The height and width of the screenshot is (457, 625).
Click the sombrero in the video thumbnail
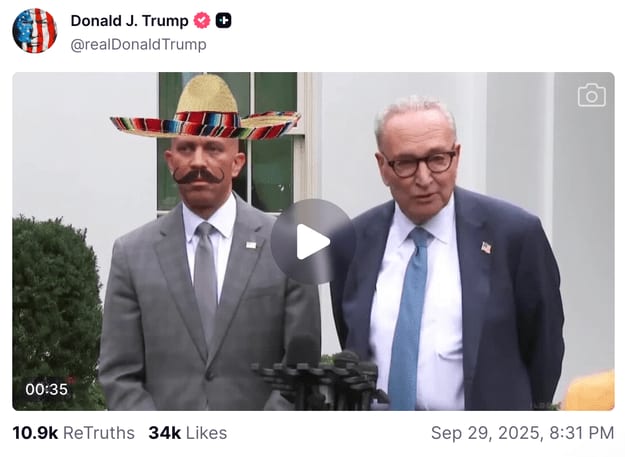click(x=207, y=110)
